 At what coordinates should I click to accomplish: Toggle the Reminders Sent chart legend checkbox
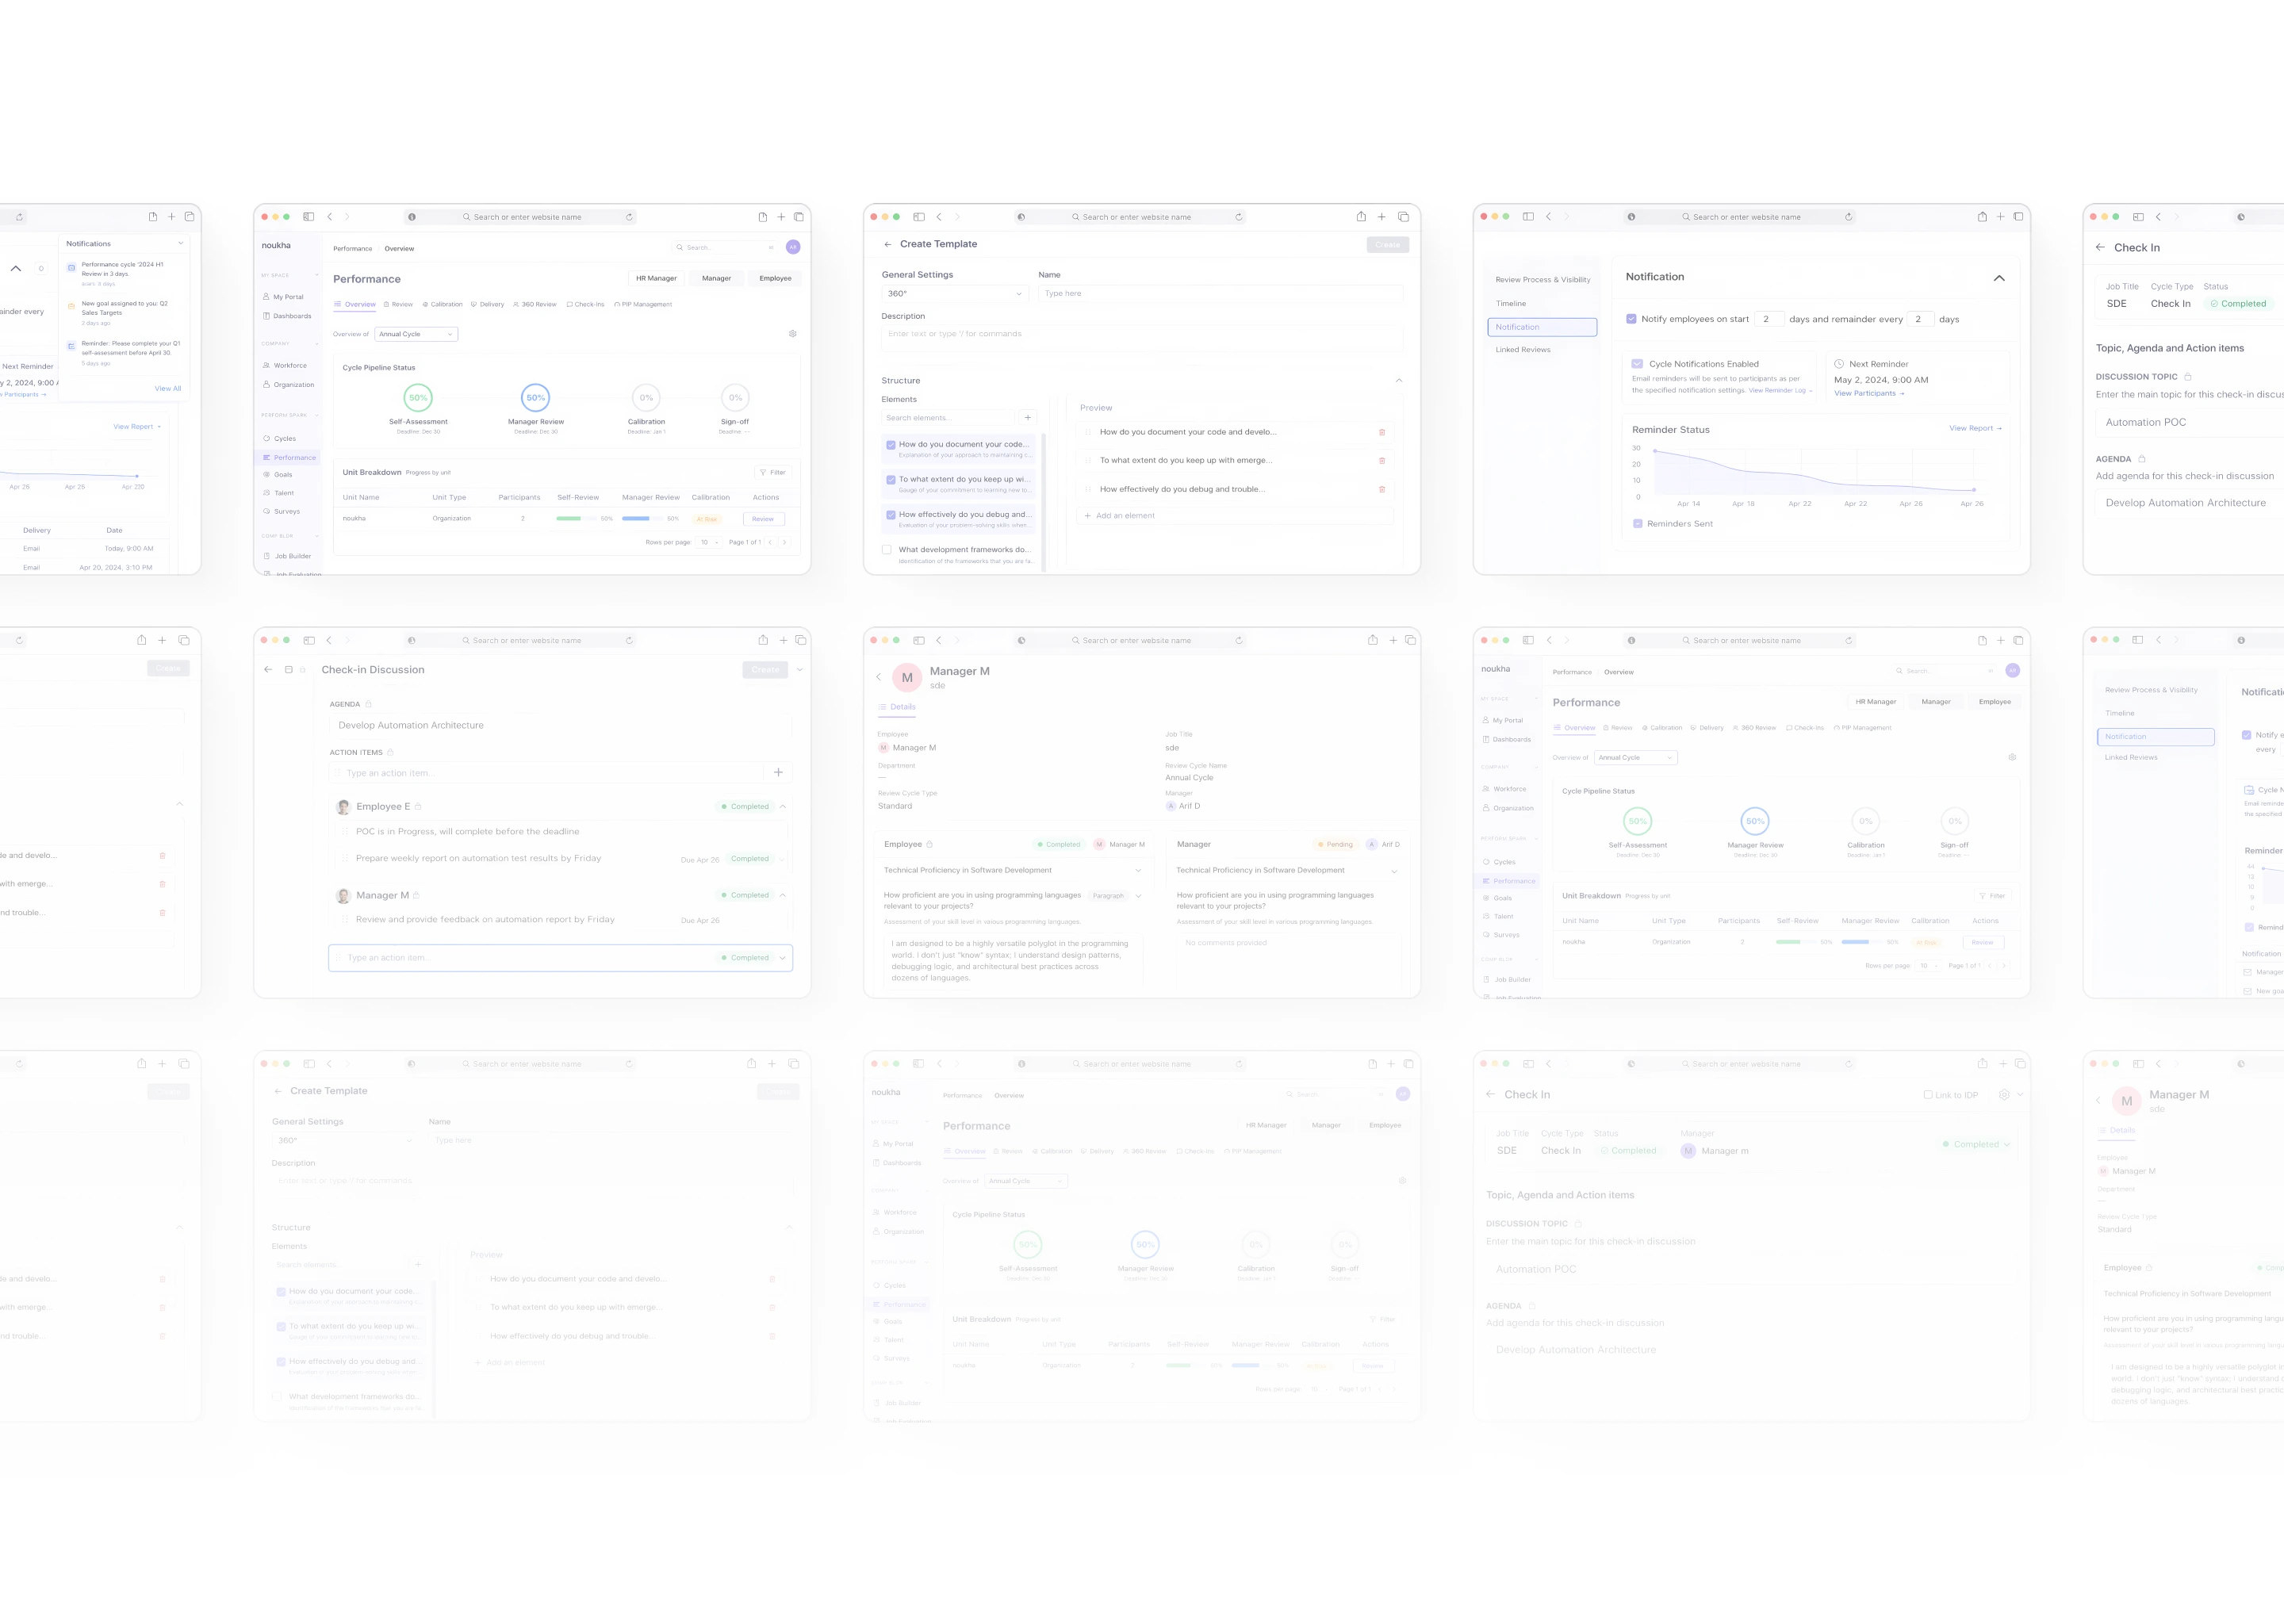[1638, 524]
